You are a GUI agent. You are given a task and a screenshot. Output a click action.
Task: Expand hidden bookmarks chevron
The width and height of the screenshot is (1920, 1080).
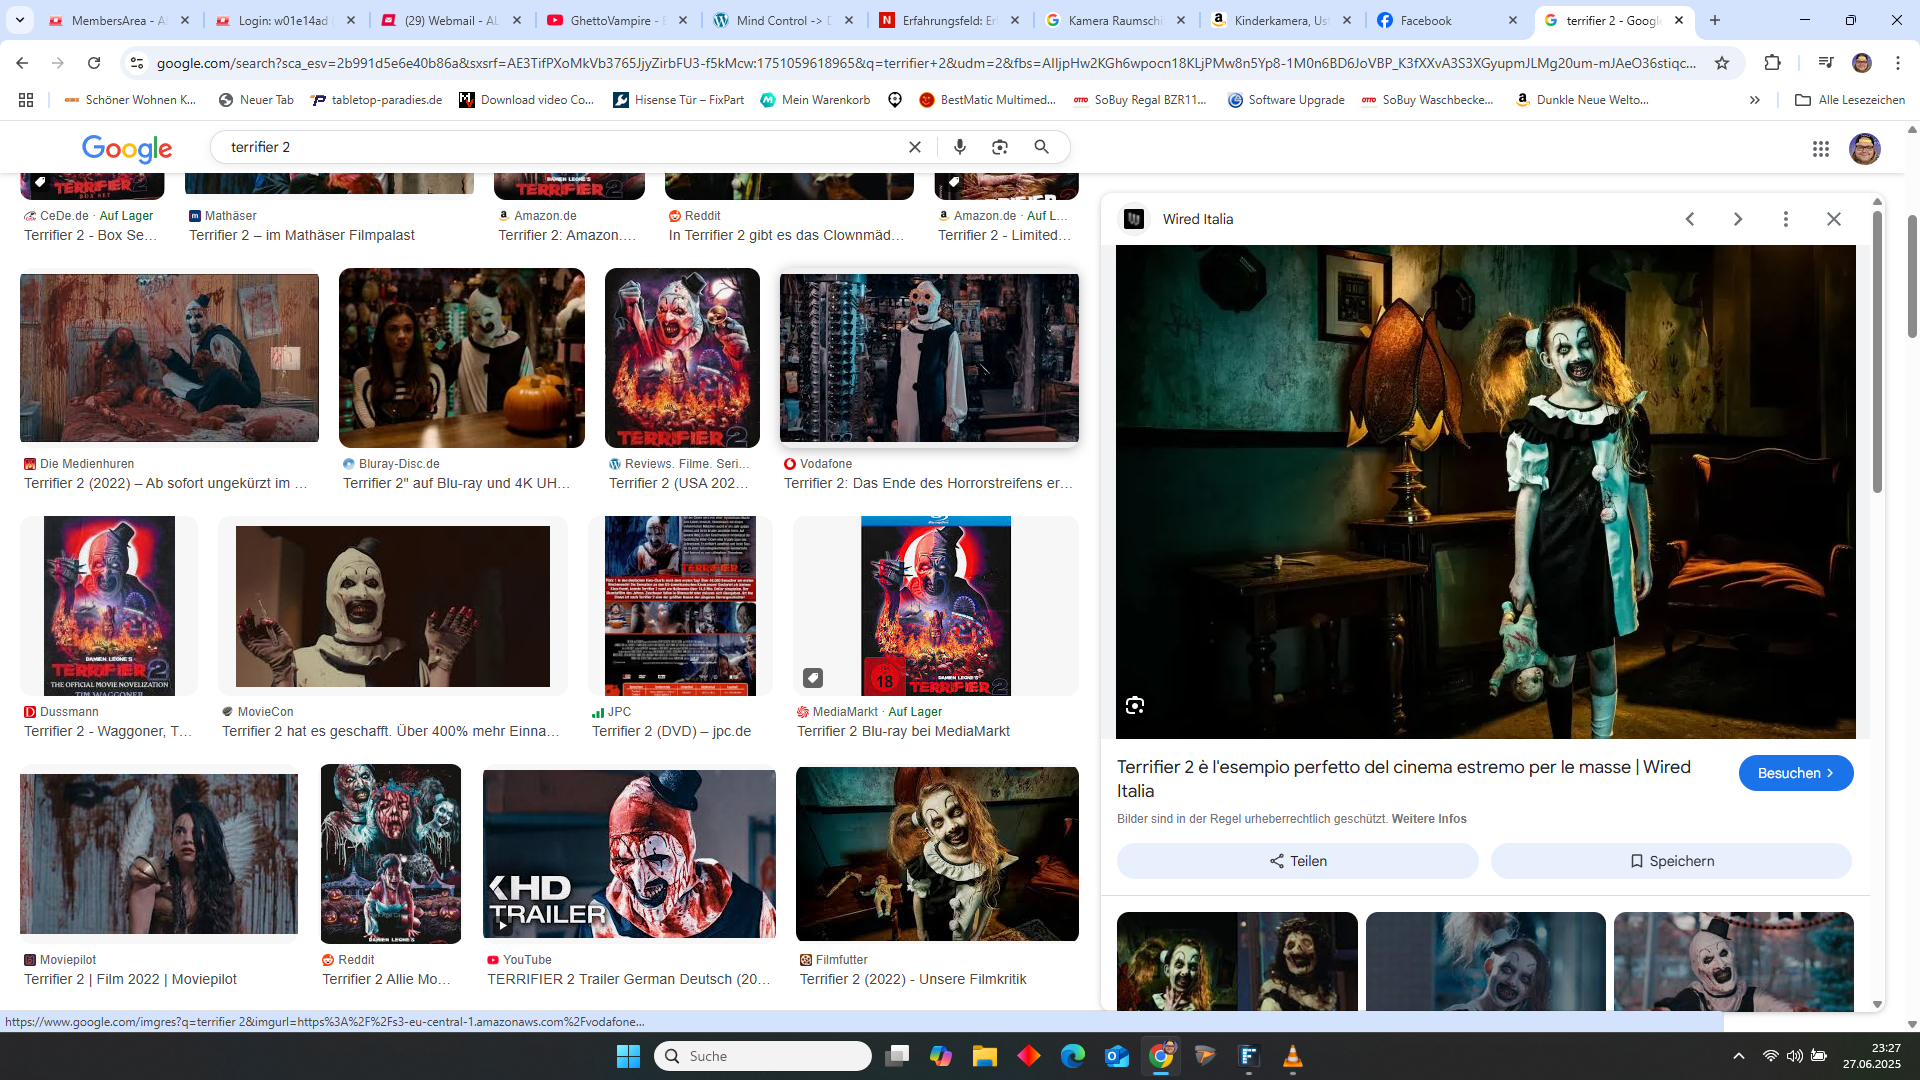pos(1755,100)
